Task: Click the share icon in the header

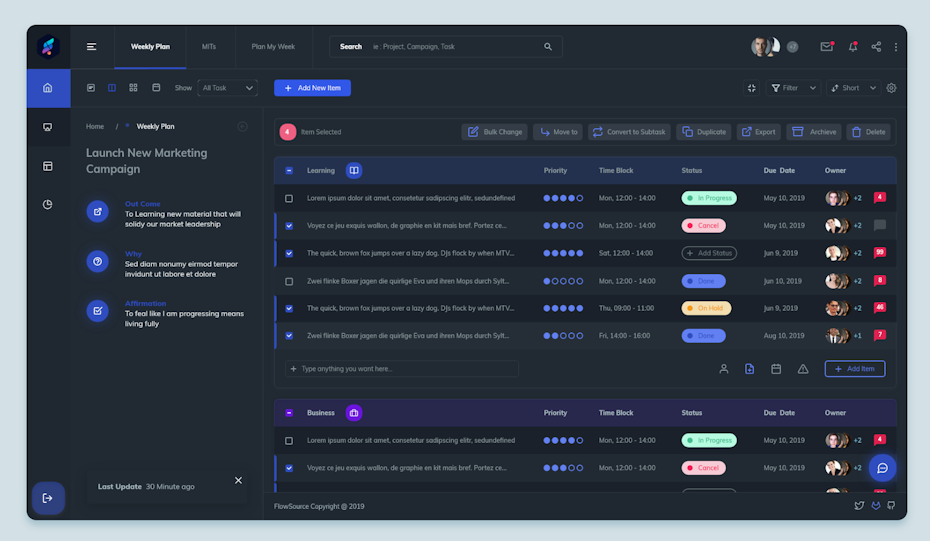Action: (876, 47)
